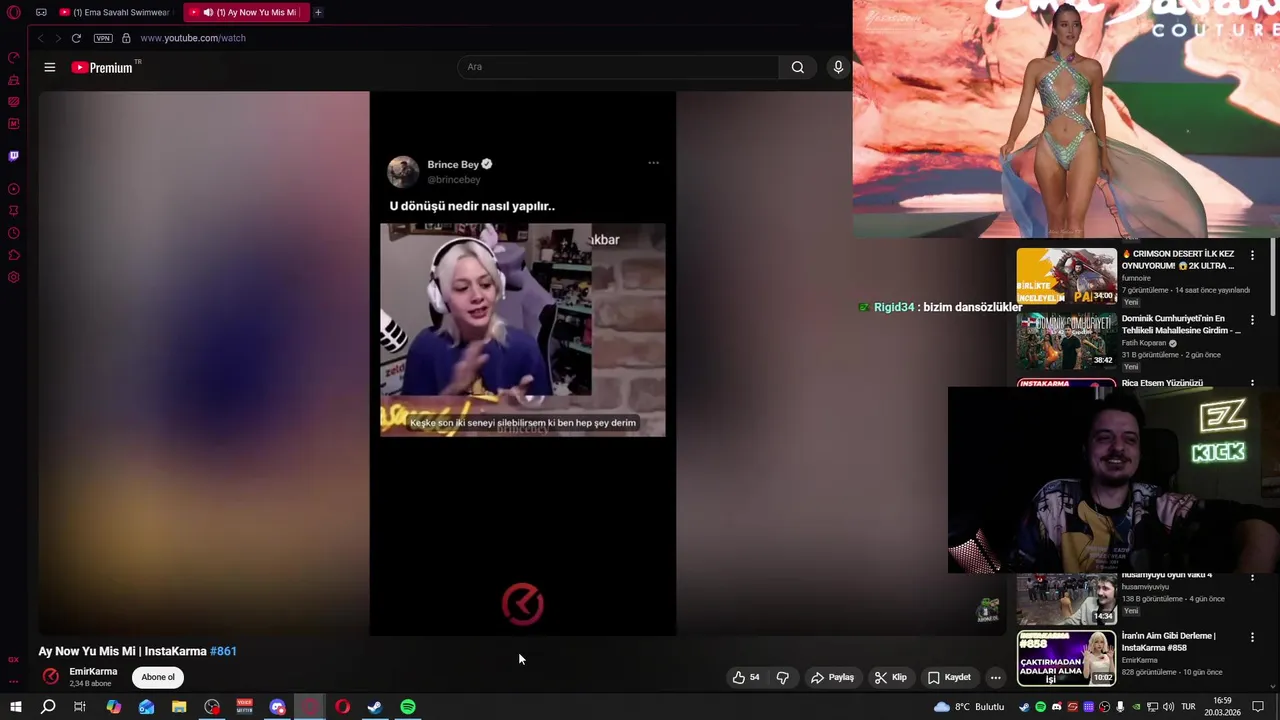Open Settings gear in Opera sidebar
Screen dimensions: 1280x720
point(14,277)
